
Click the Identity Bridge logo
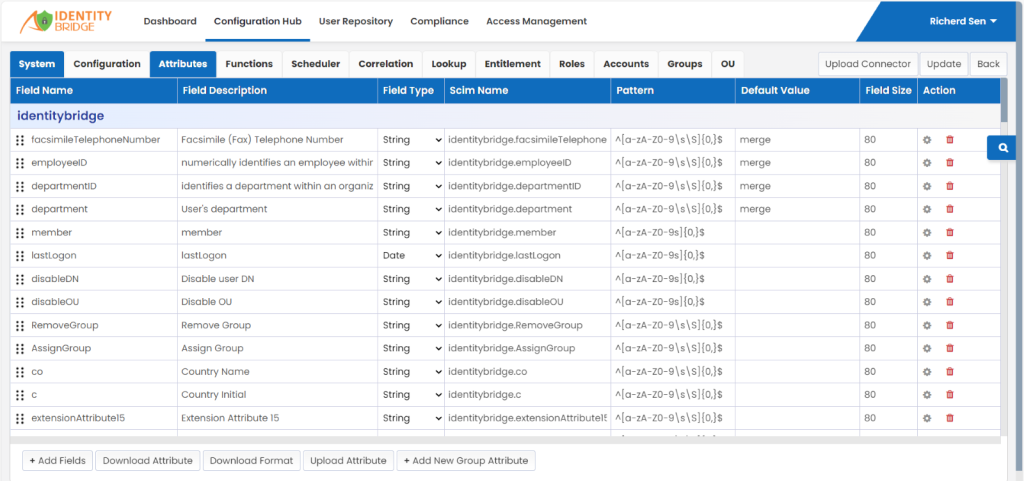65,21
